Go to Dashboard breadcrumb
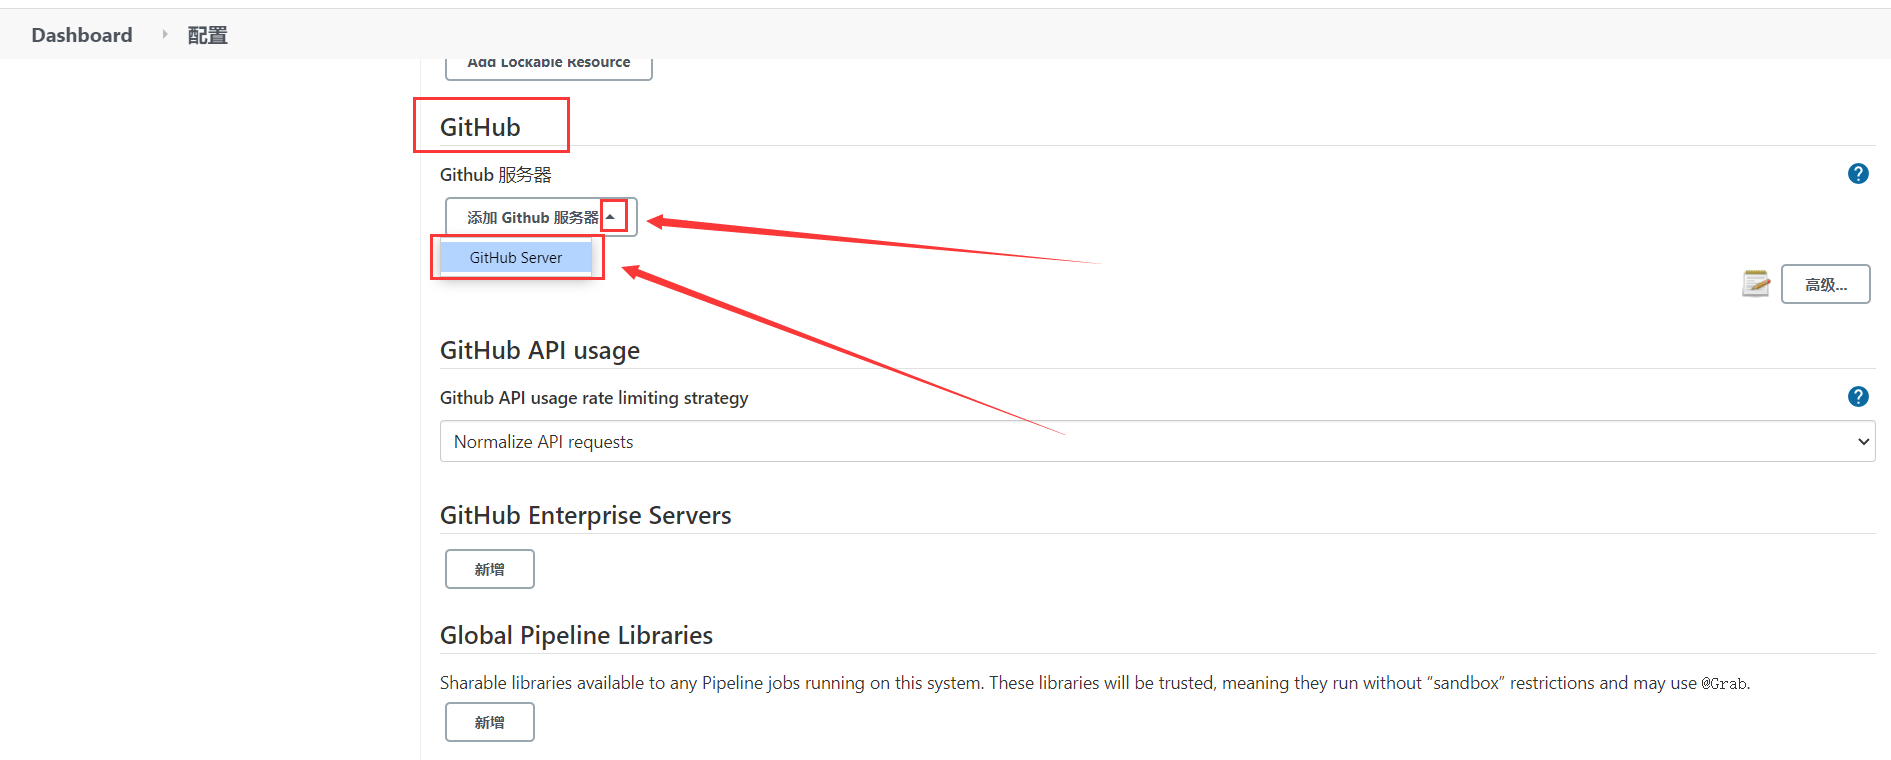The height and width of the screenshot is (760, 1891). [x=82, y=35]
